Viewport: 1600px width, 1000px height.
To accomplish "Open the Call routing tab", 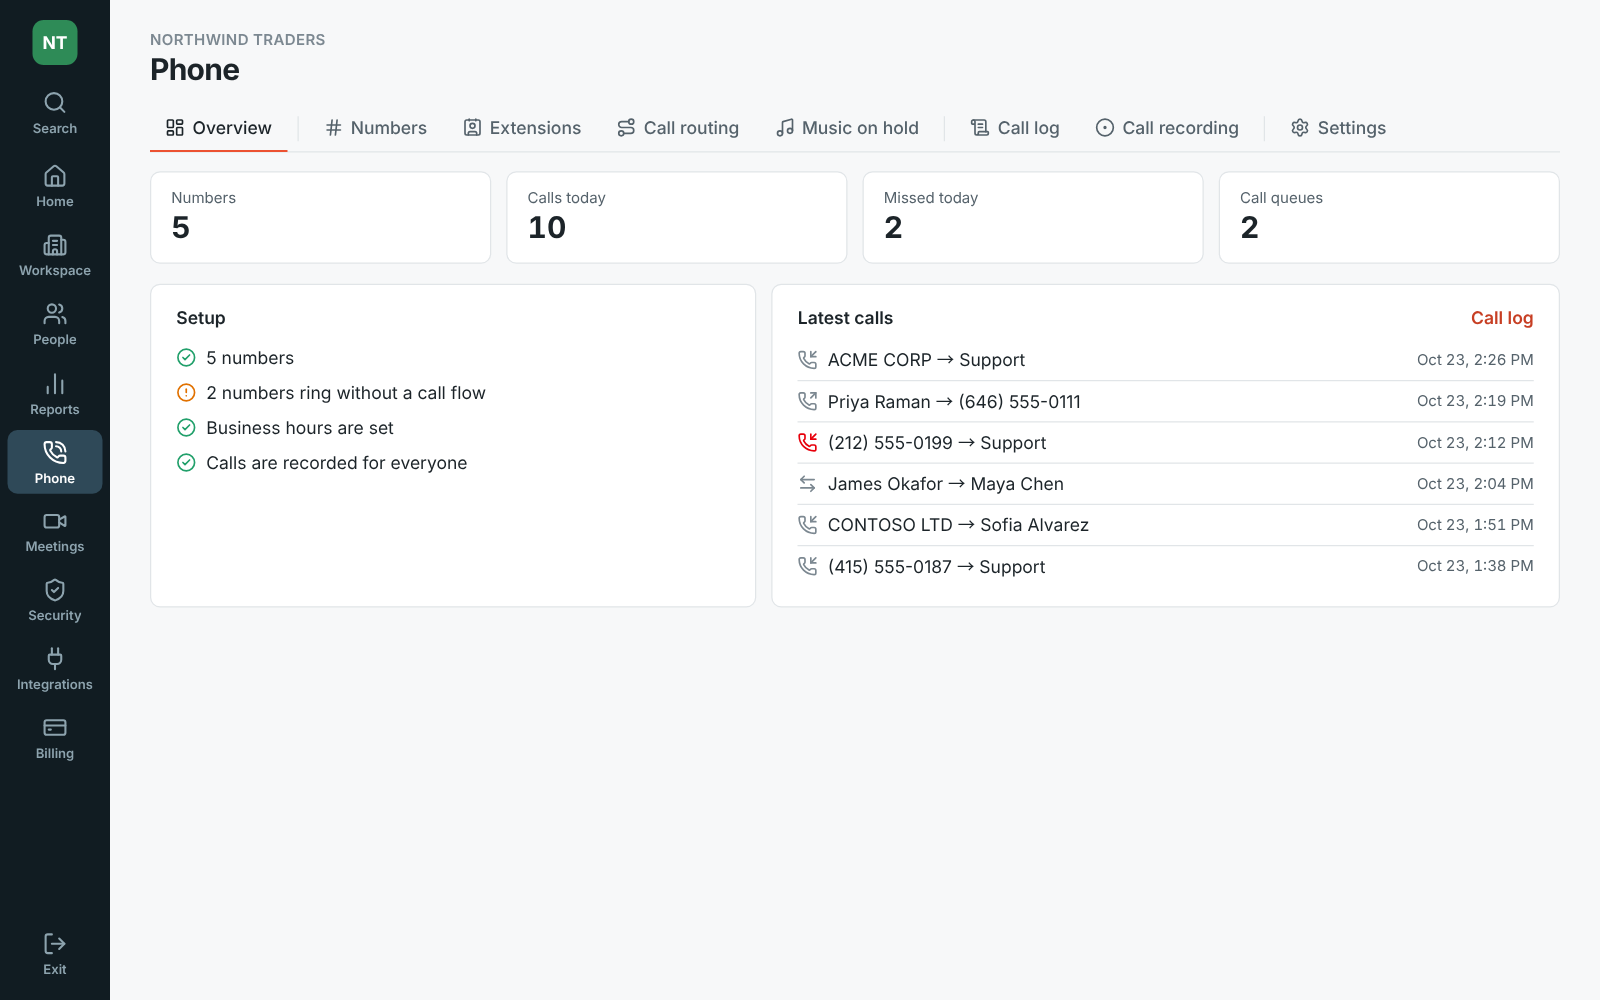I will (678, 128).
